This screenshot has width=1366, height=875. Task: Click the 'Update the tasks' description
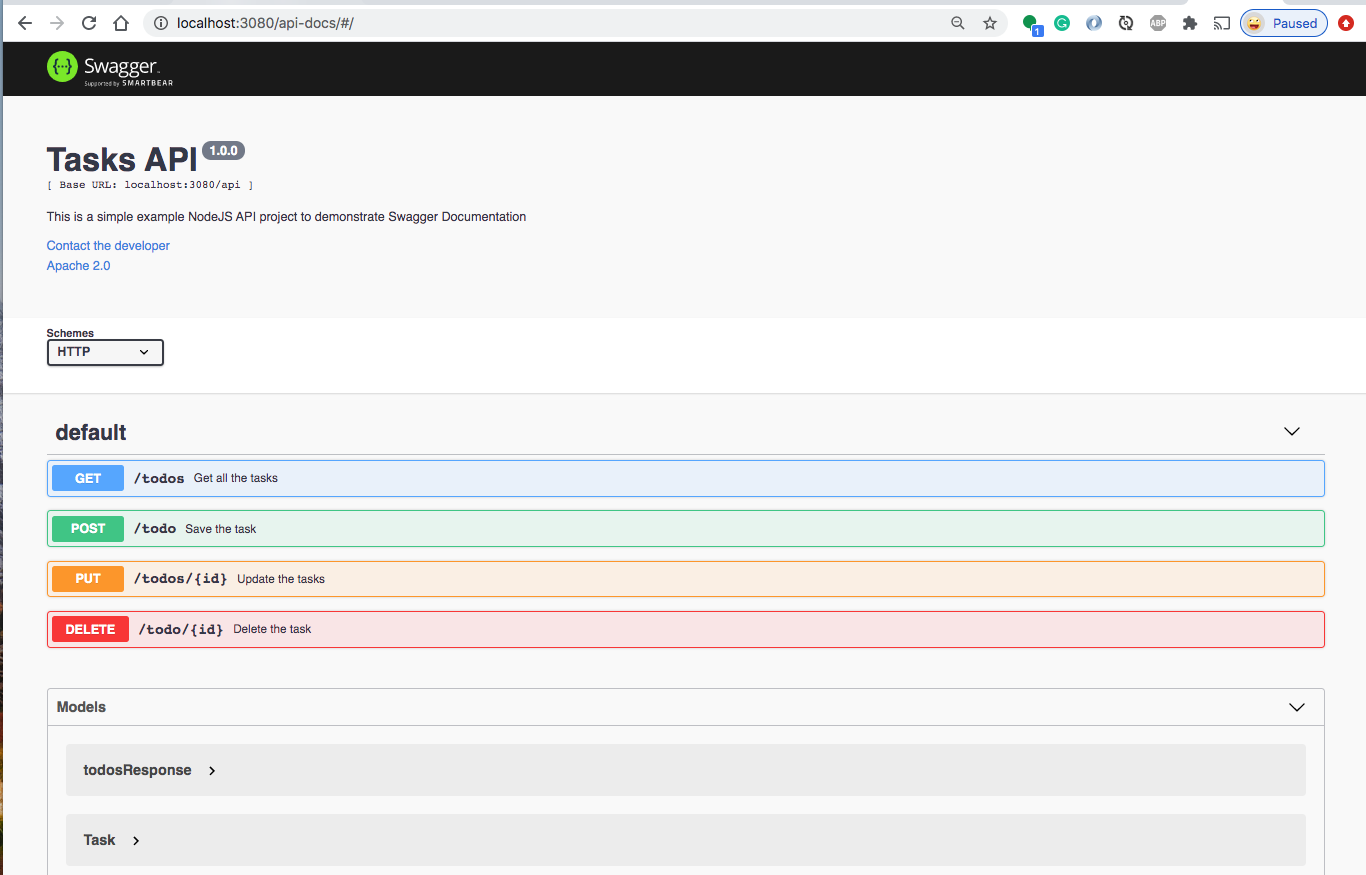coord(281,579)
